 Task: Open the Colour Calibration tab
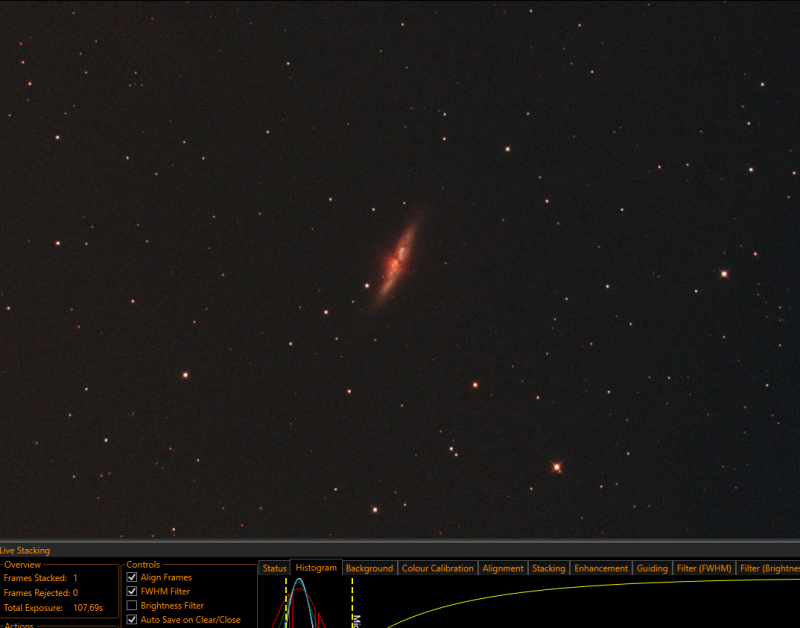coord(437,568)
